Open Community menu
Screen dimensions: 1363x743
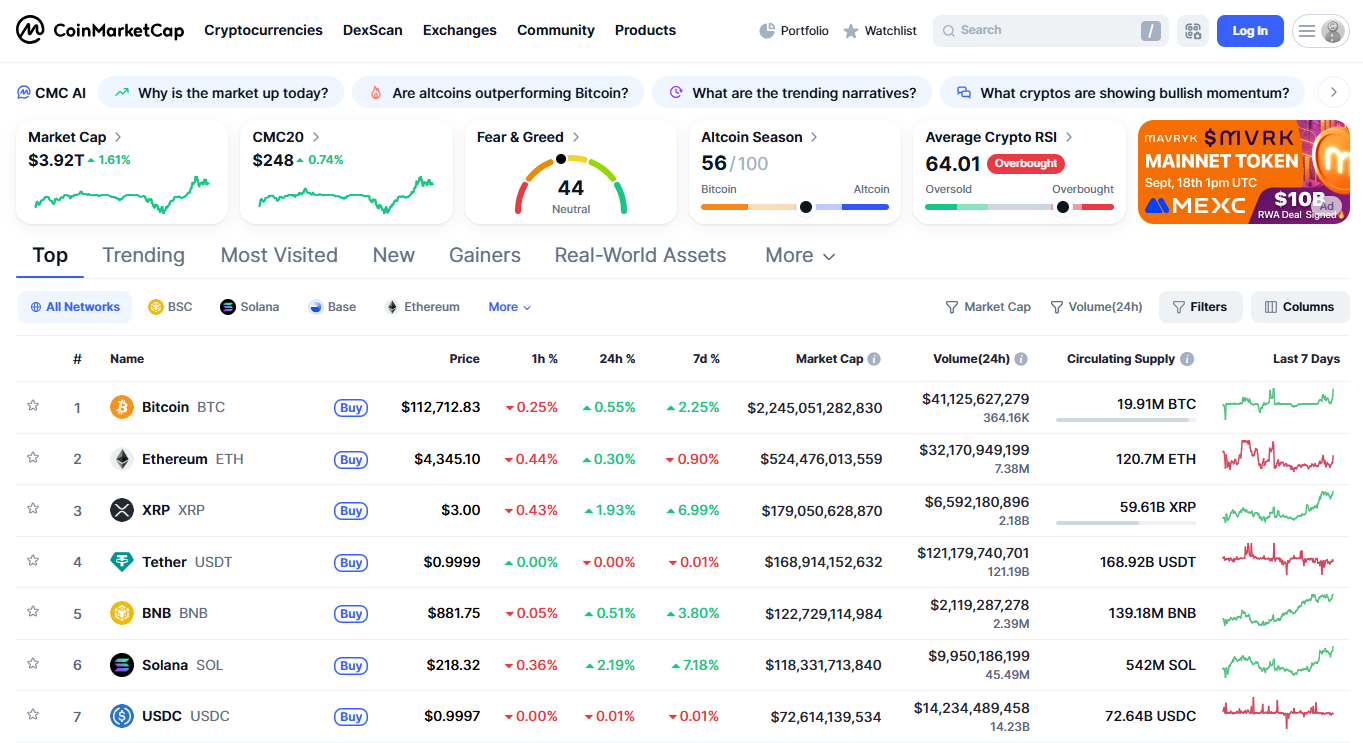point(556,30)
